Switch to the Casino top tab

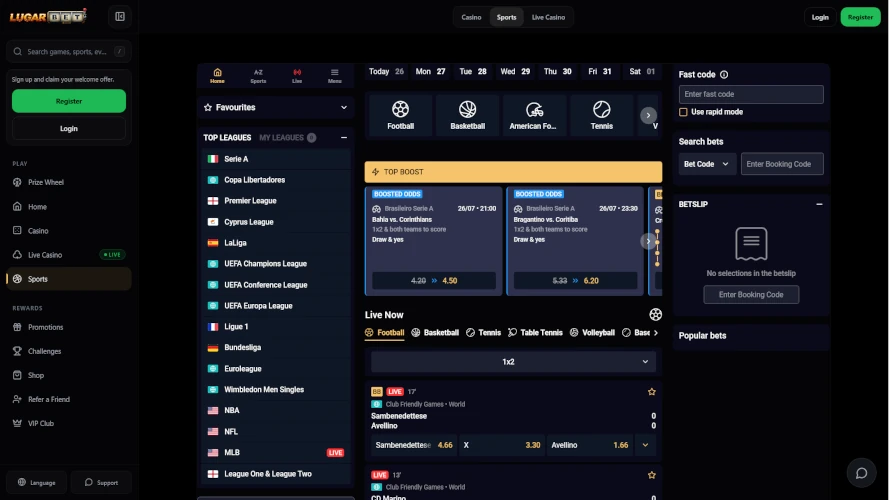coord(471,17)
